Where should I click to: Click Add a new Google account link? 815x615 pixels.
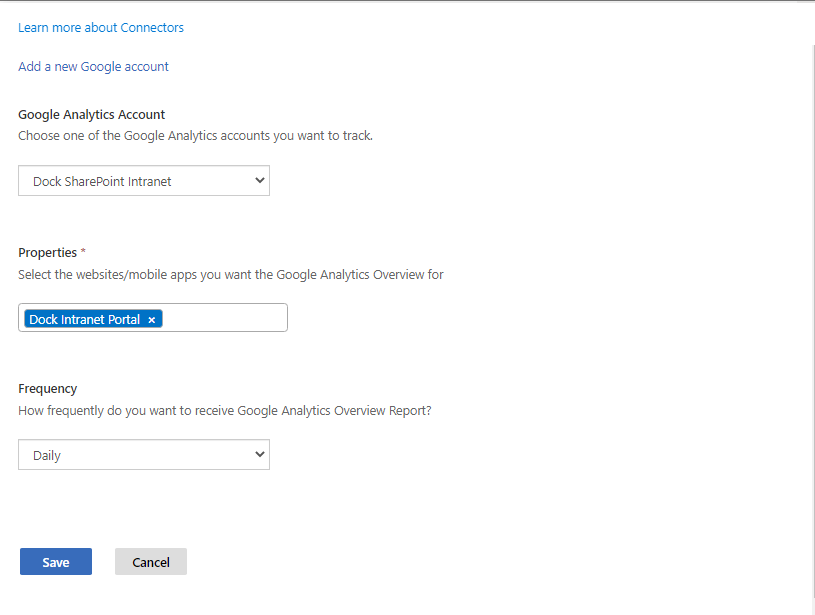click(x=94, y=67)
